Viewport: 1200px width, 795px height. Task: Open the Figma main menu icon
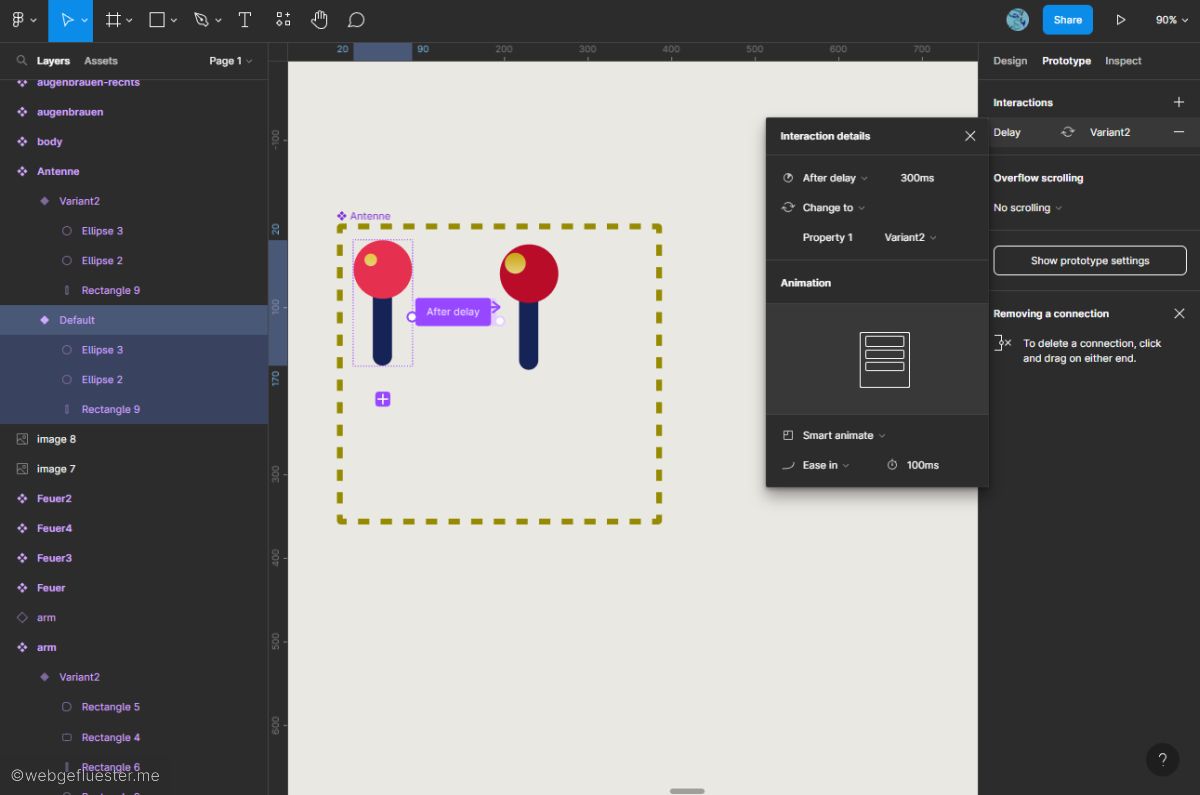[18, 20]
